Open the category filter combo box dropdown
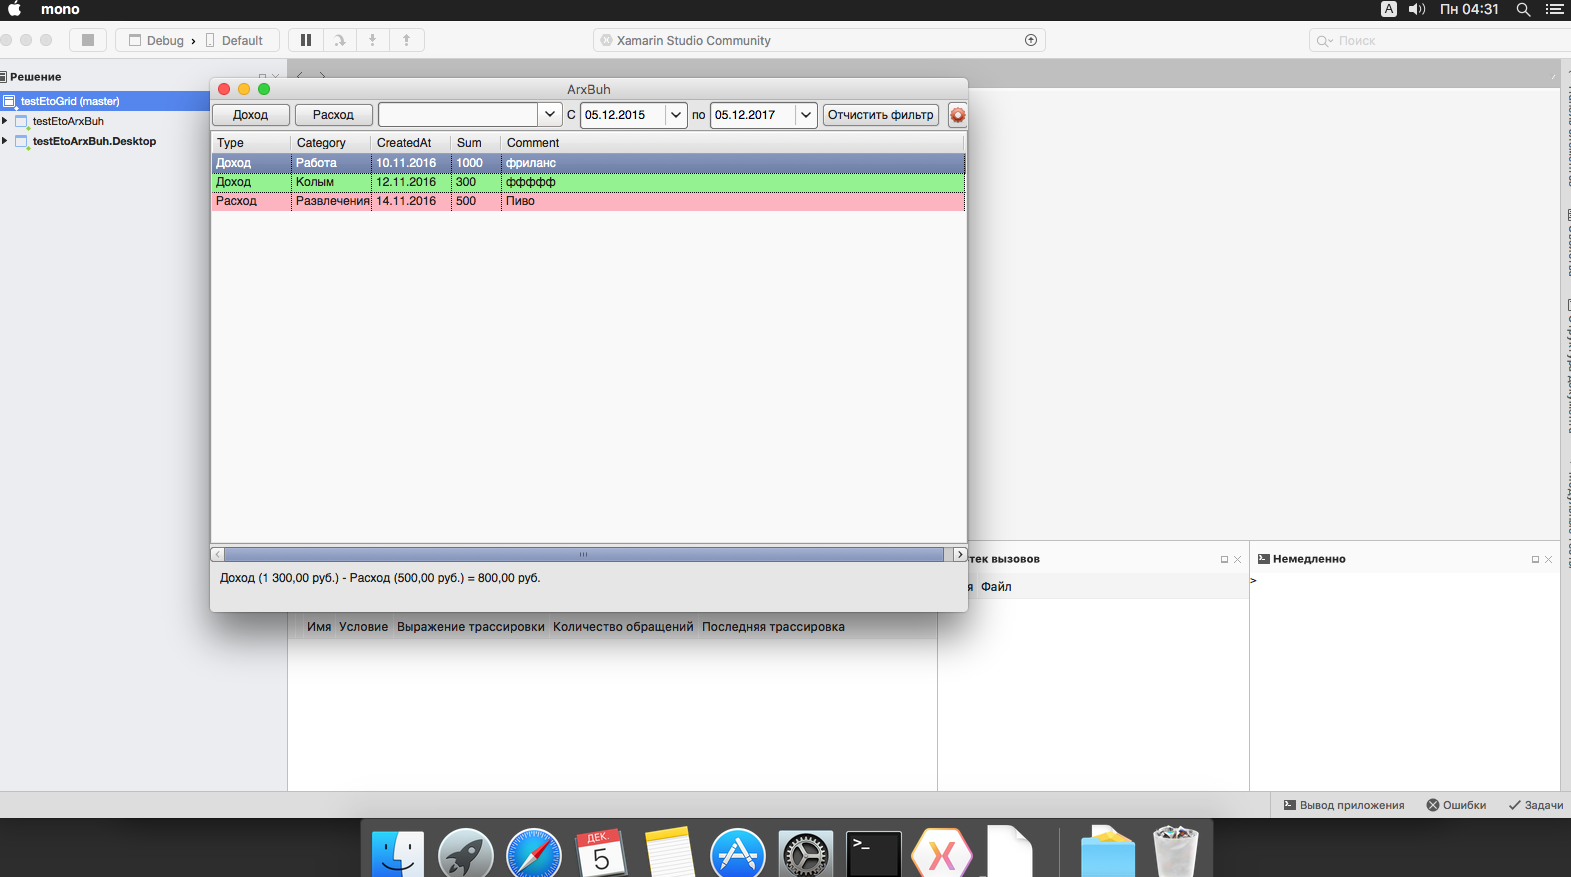The width and height of the screenshot is (1571, 877). (x=550, y=115)
